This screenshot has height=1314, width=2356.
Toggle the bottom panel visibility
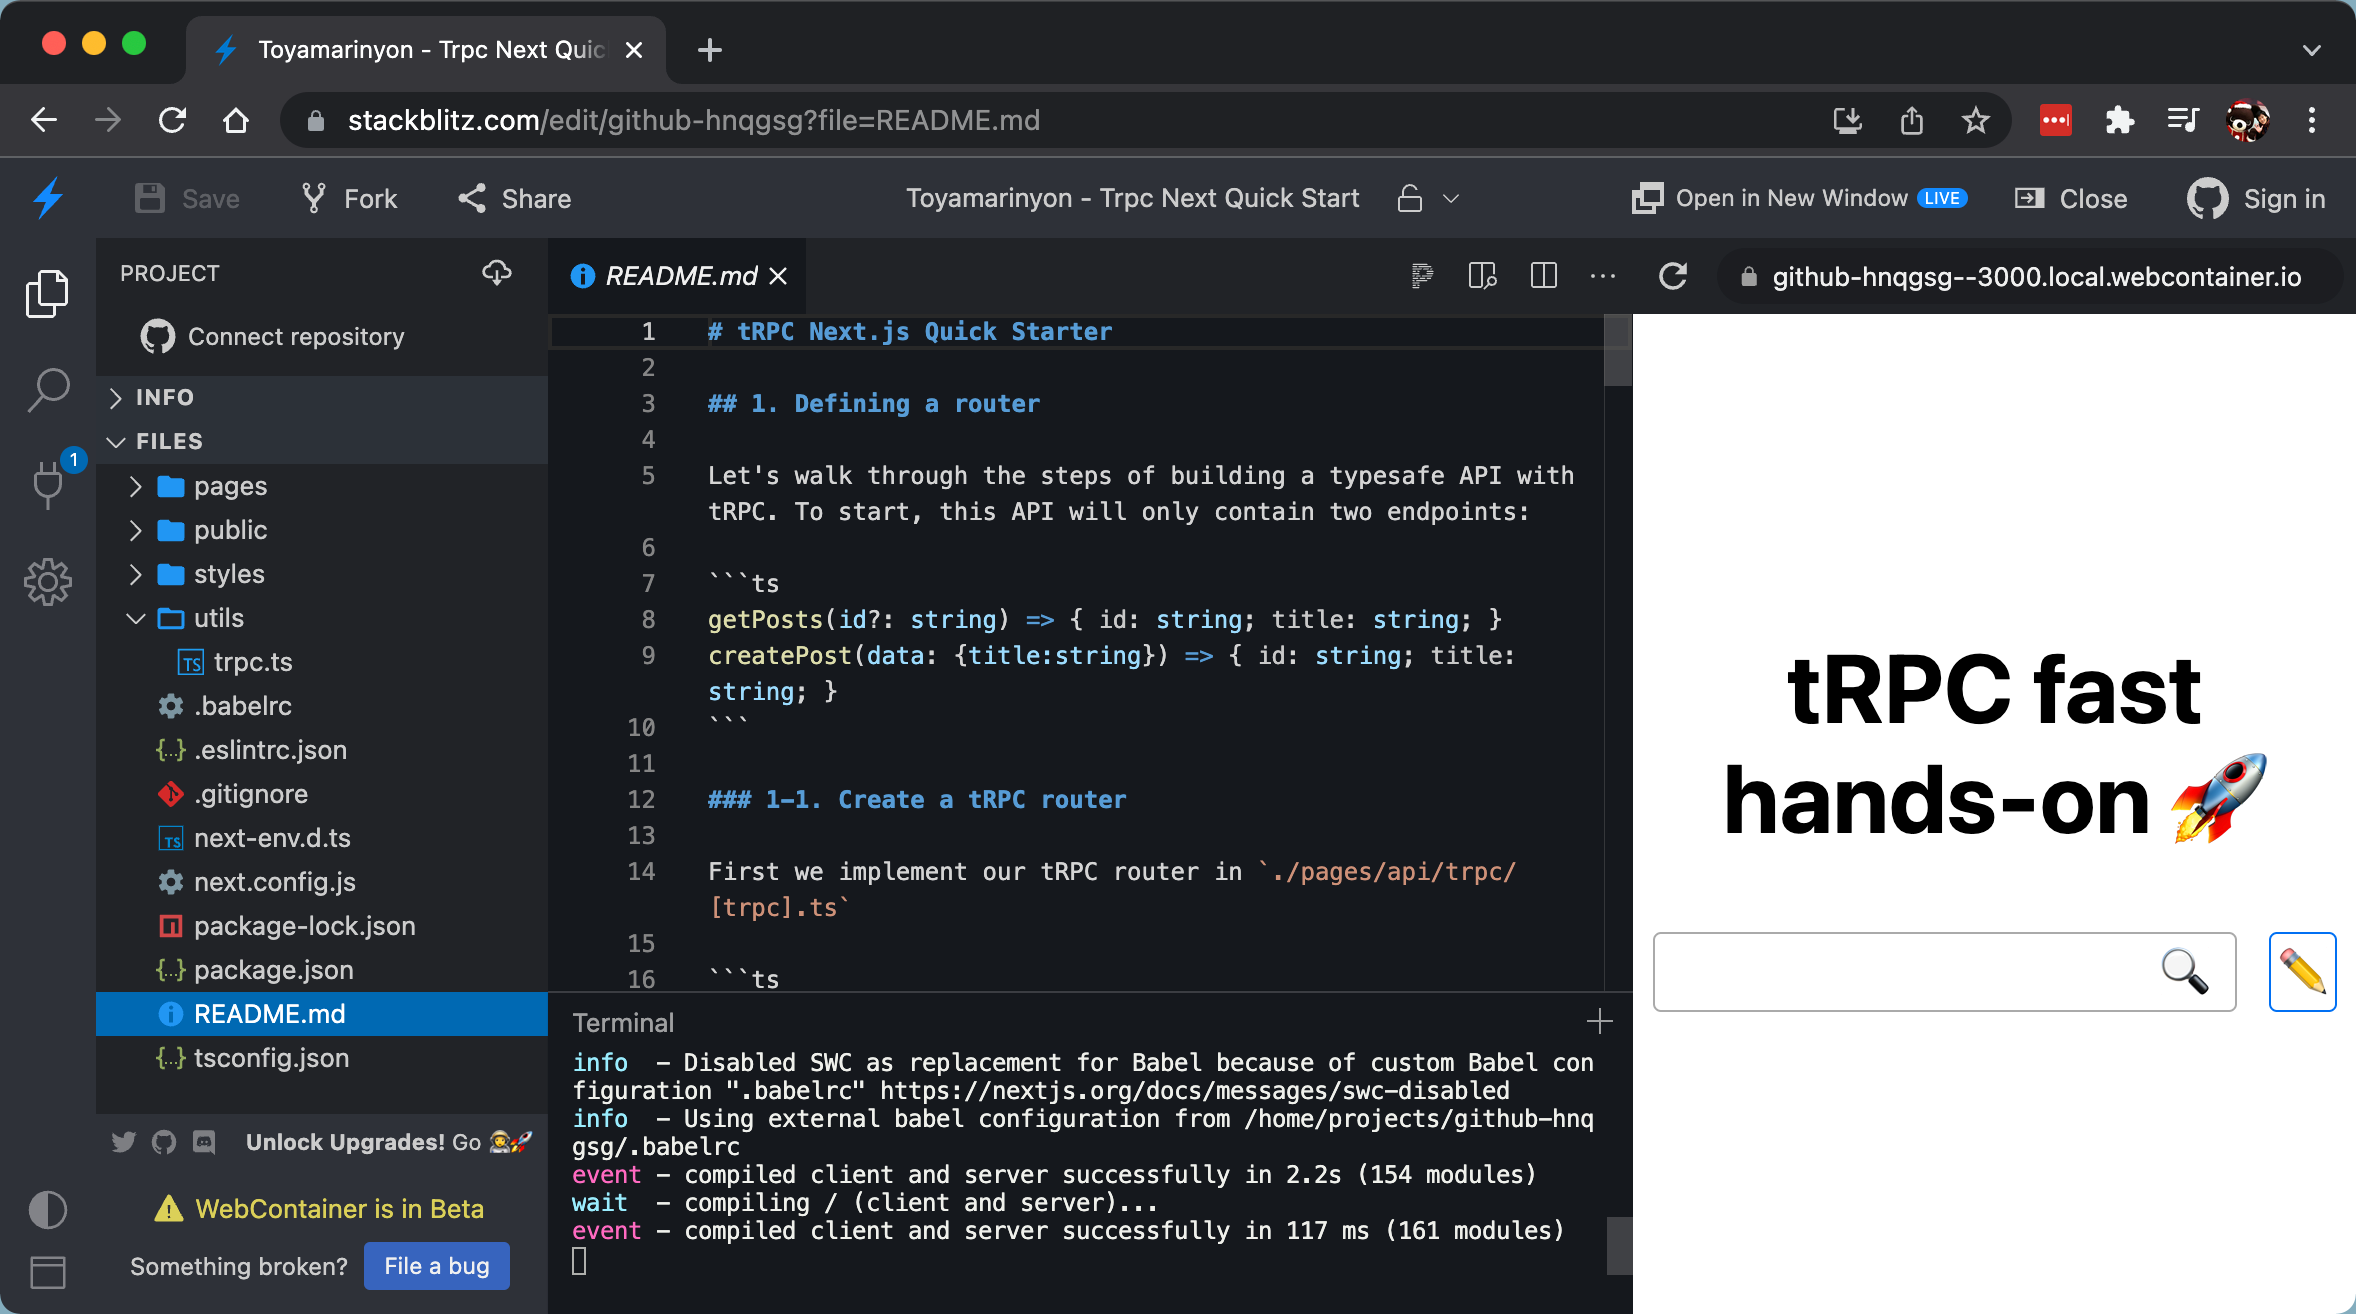[x=47, y=1272]
